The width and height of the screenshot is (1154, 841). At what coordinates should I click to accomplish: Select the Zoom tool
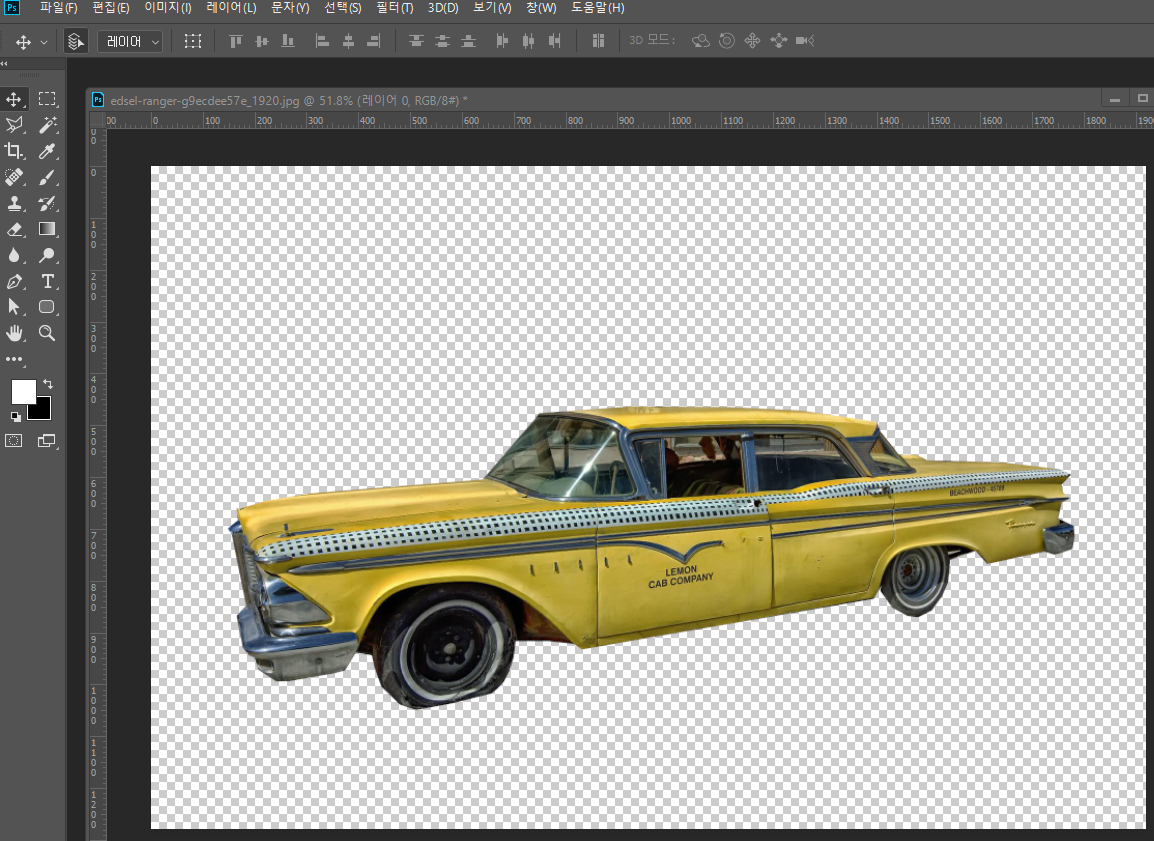[x=47, y=333]
